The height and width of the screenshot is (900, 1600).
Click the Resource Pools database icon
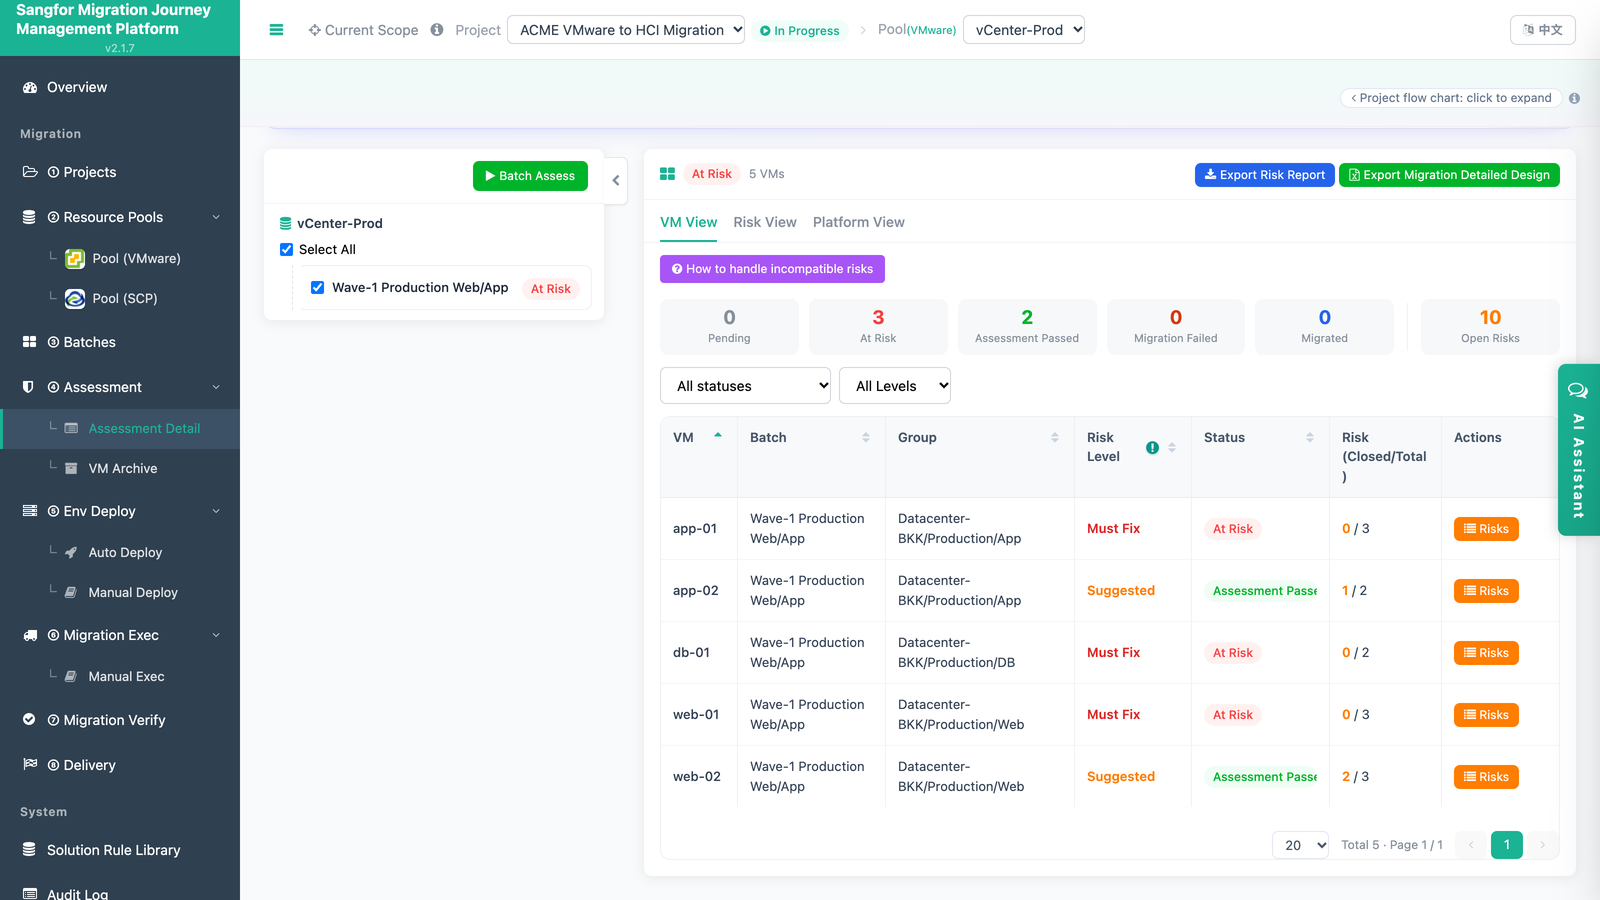[x=29, y=217]
